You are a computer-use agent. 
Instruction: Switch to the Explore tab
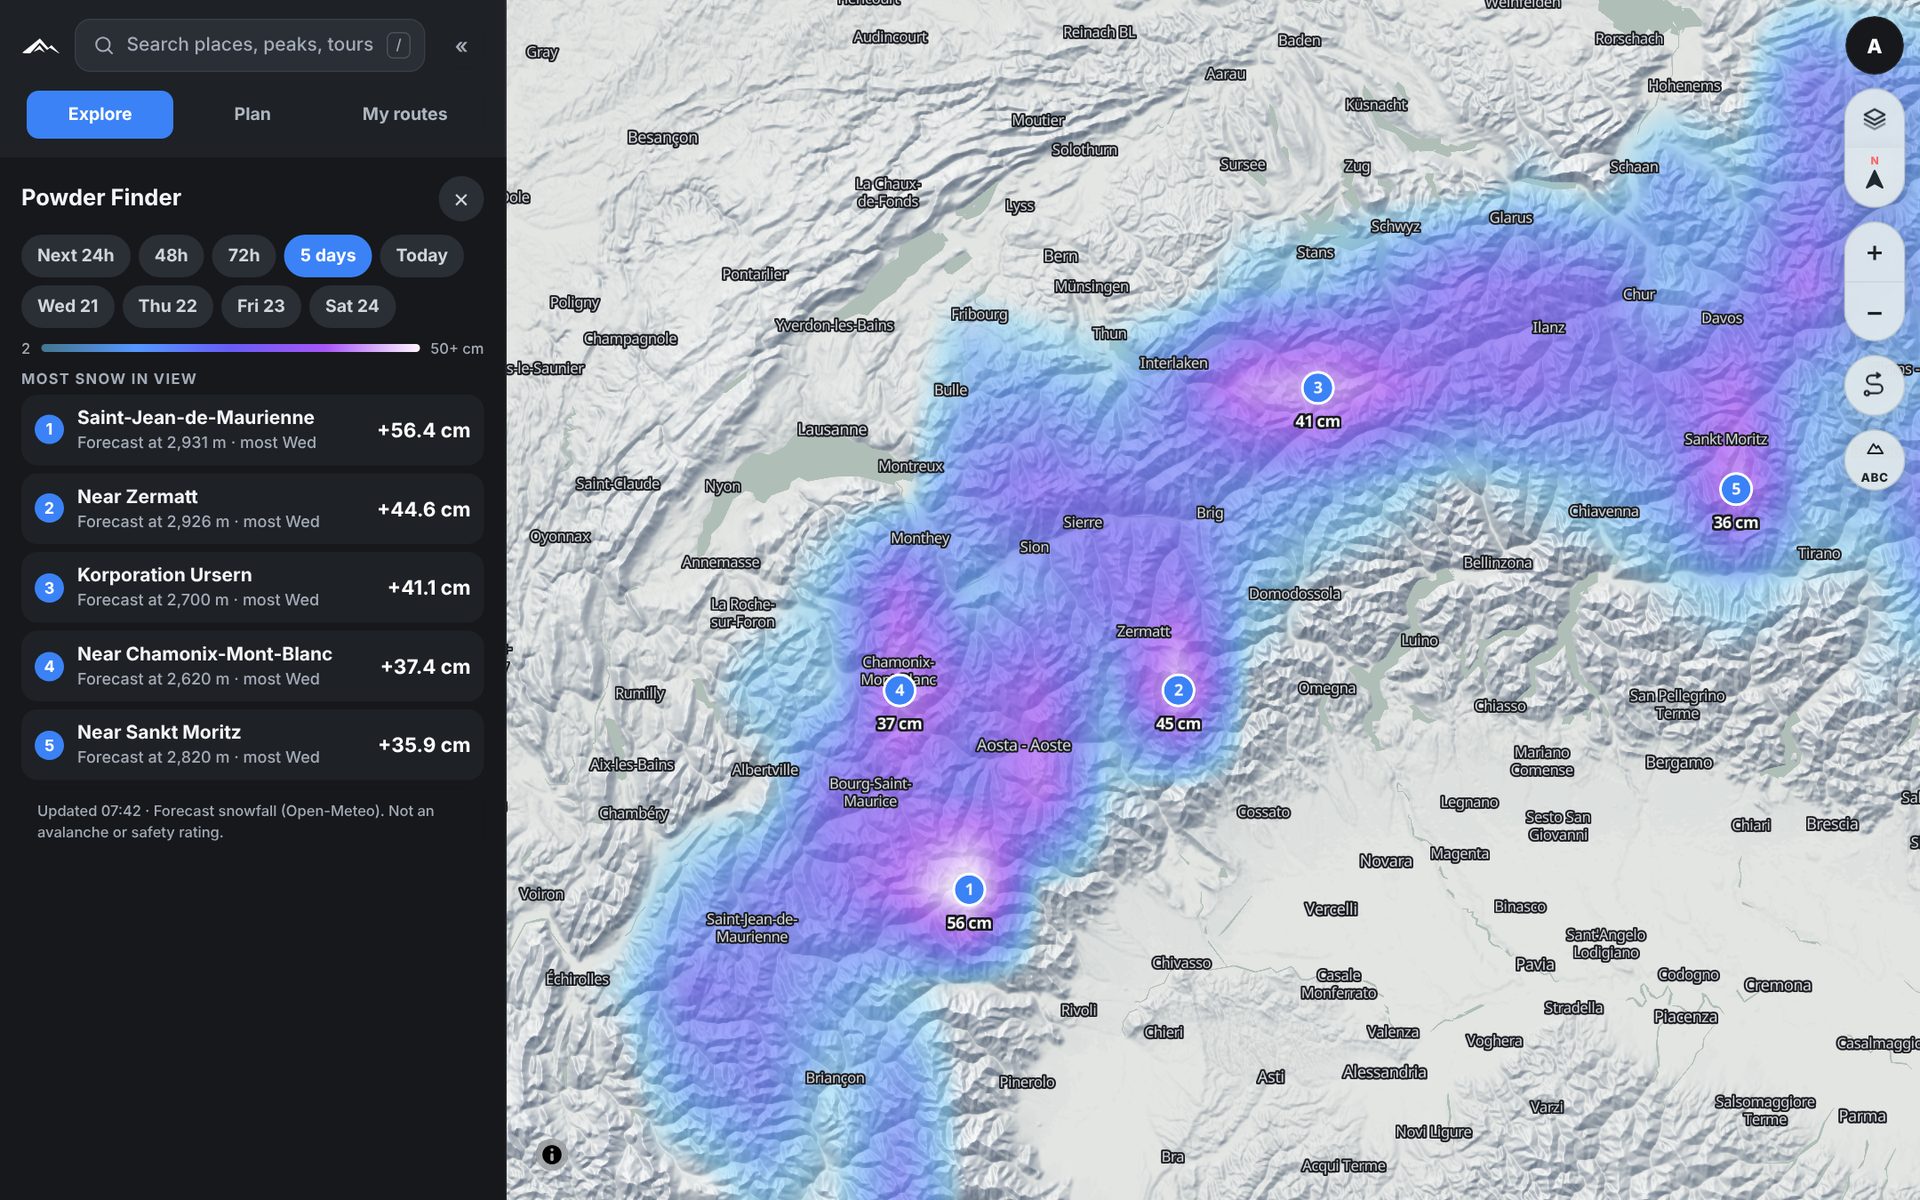click(99, 114)
